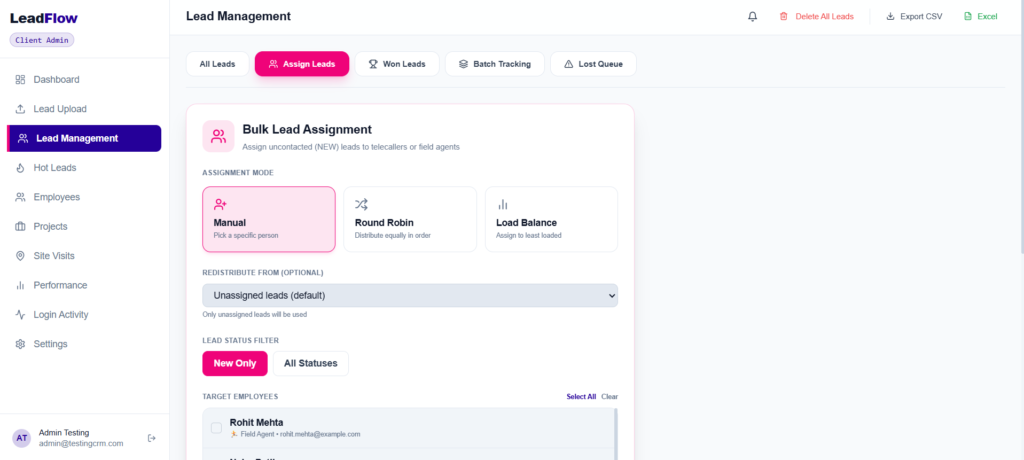Click Delete All Leads button
This screenshot has width=1024, height=460.
point(816,16)
